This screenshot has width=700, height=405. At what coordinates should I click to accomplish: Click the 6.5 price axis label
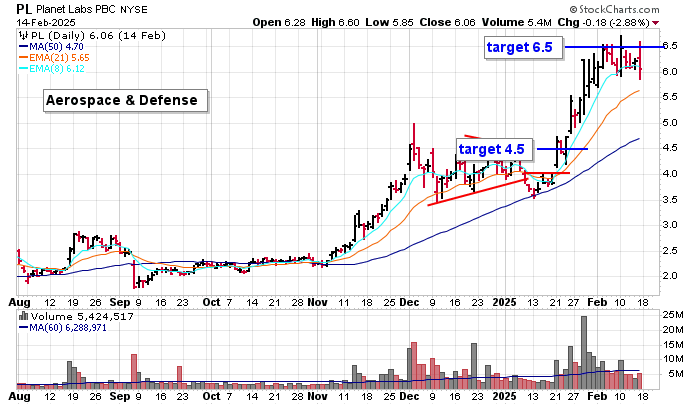pos(670,46)
